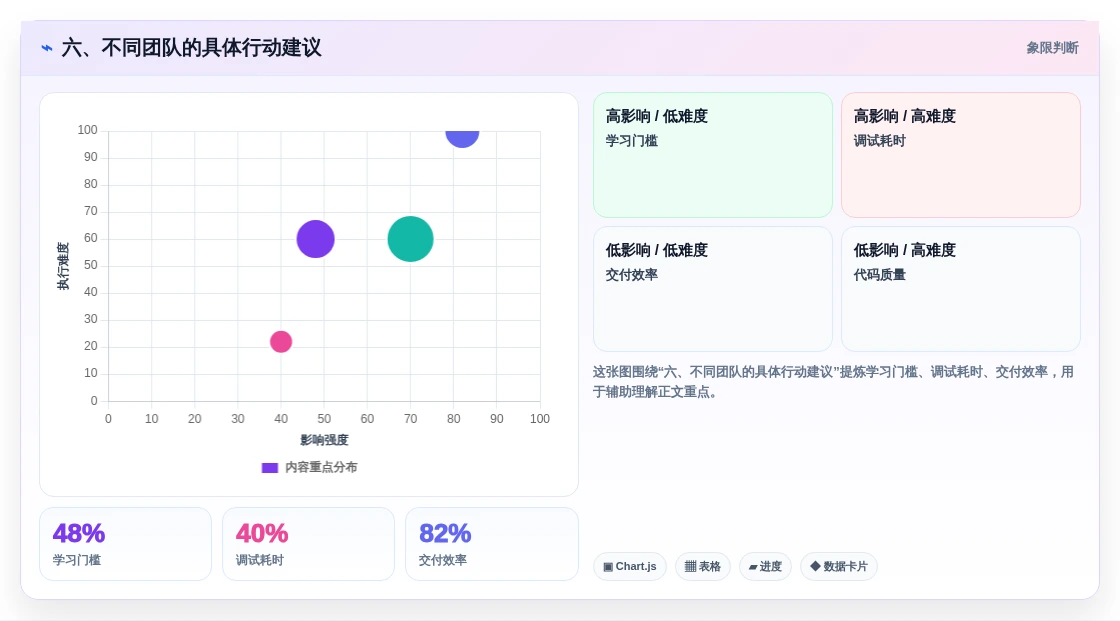Viewport: 1120px width, 621px height.
Task: Click the lightning icon beside the section title
Action: click(47, 48)
